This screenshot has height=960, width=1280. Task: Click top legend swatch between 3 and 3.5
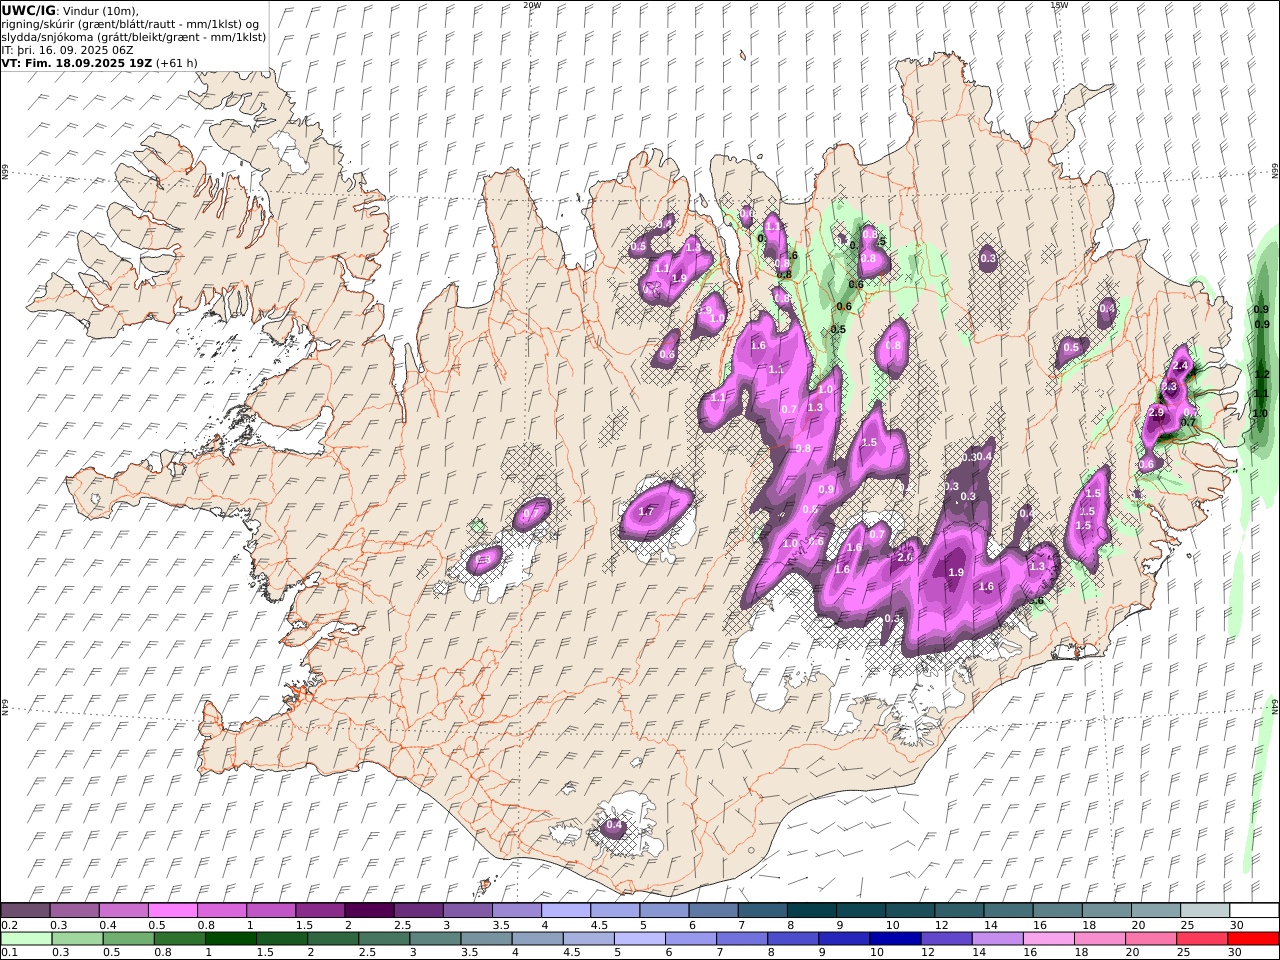tap(467, 910)
